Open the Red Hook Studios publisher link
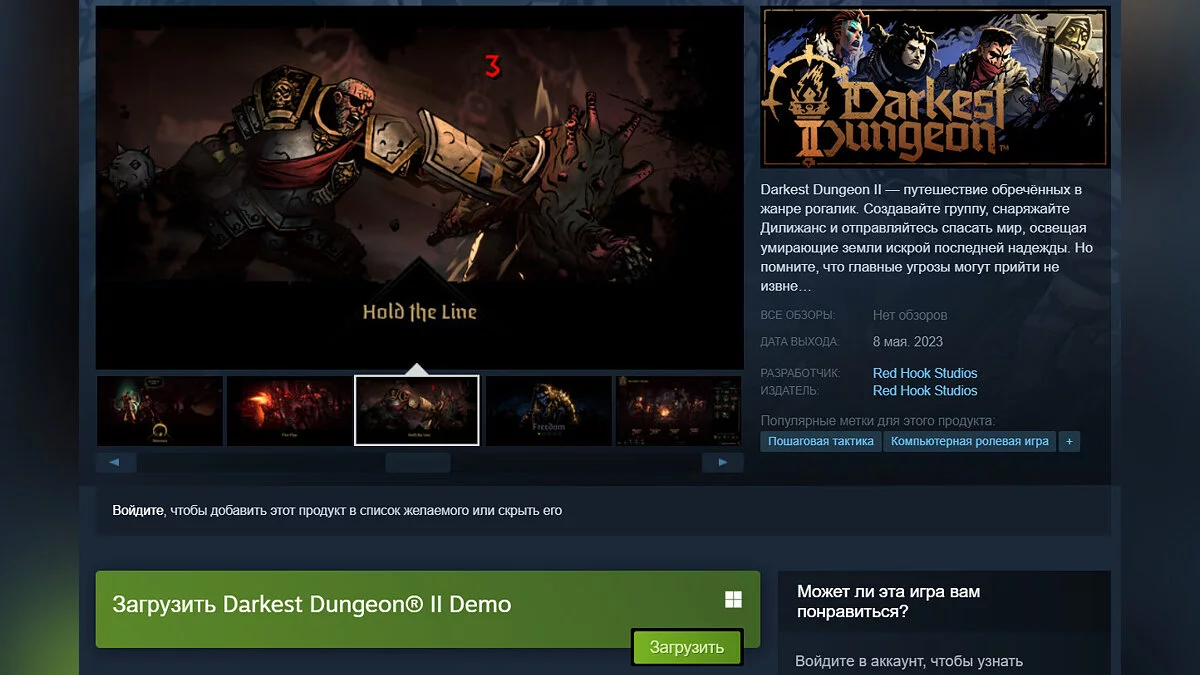Image resolution: width=1200 pixels, height=675 pixels. [925, 391]
